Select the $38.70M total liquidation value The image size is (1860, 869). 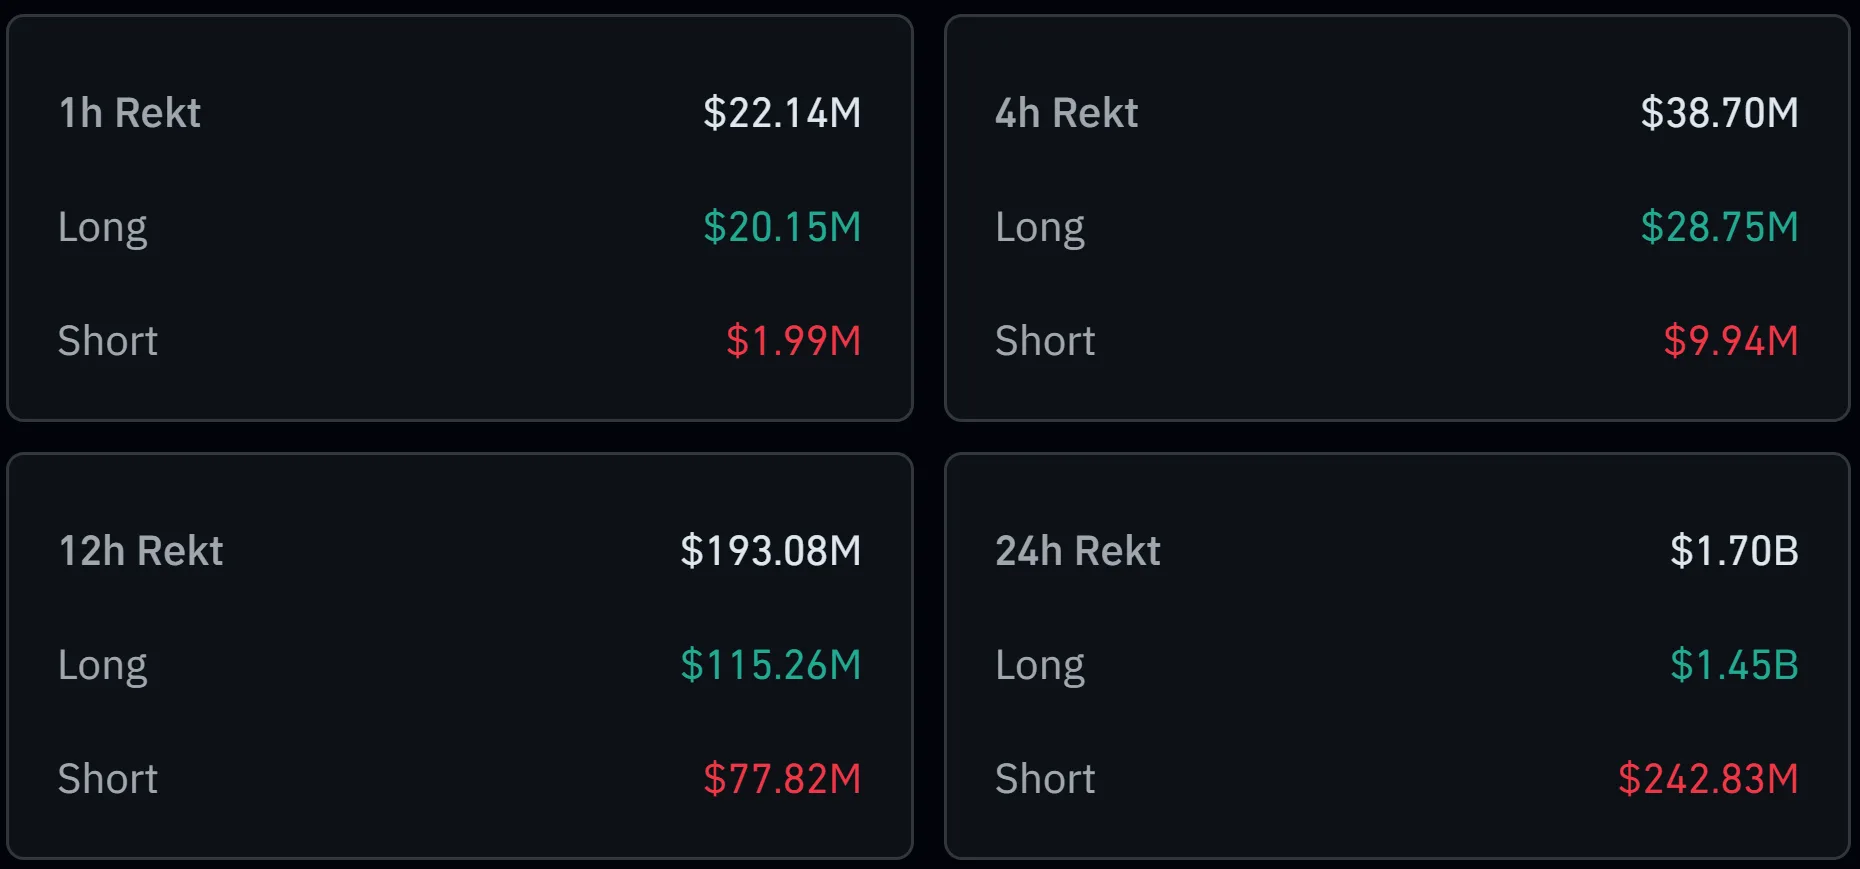pos(1719,113)
